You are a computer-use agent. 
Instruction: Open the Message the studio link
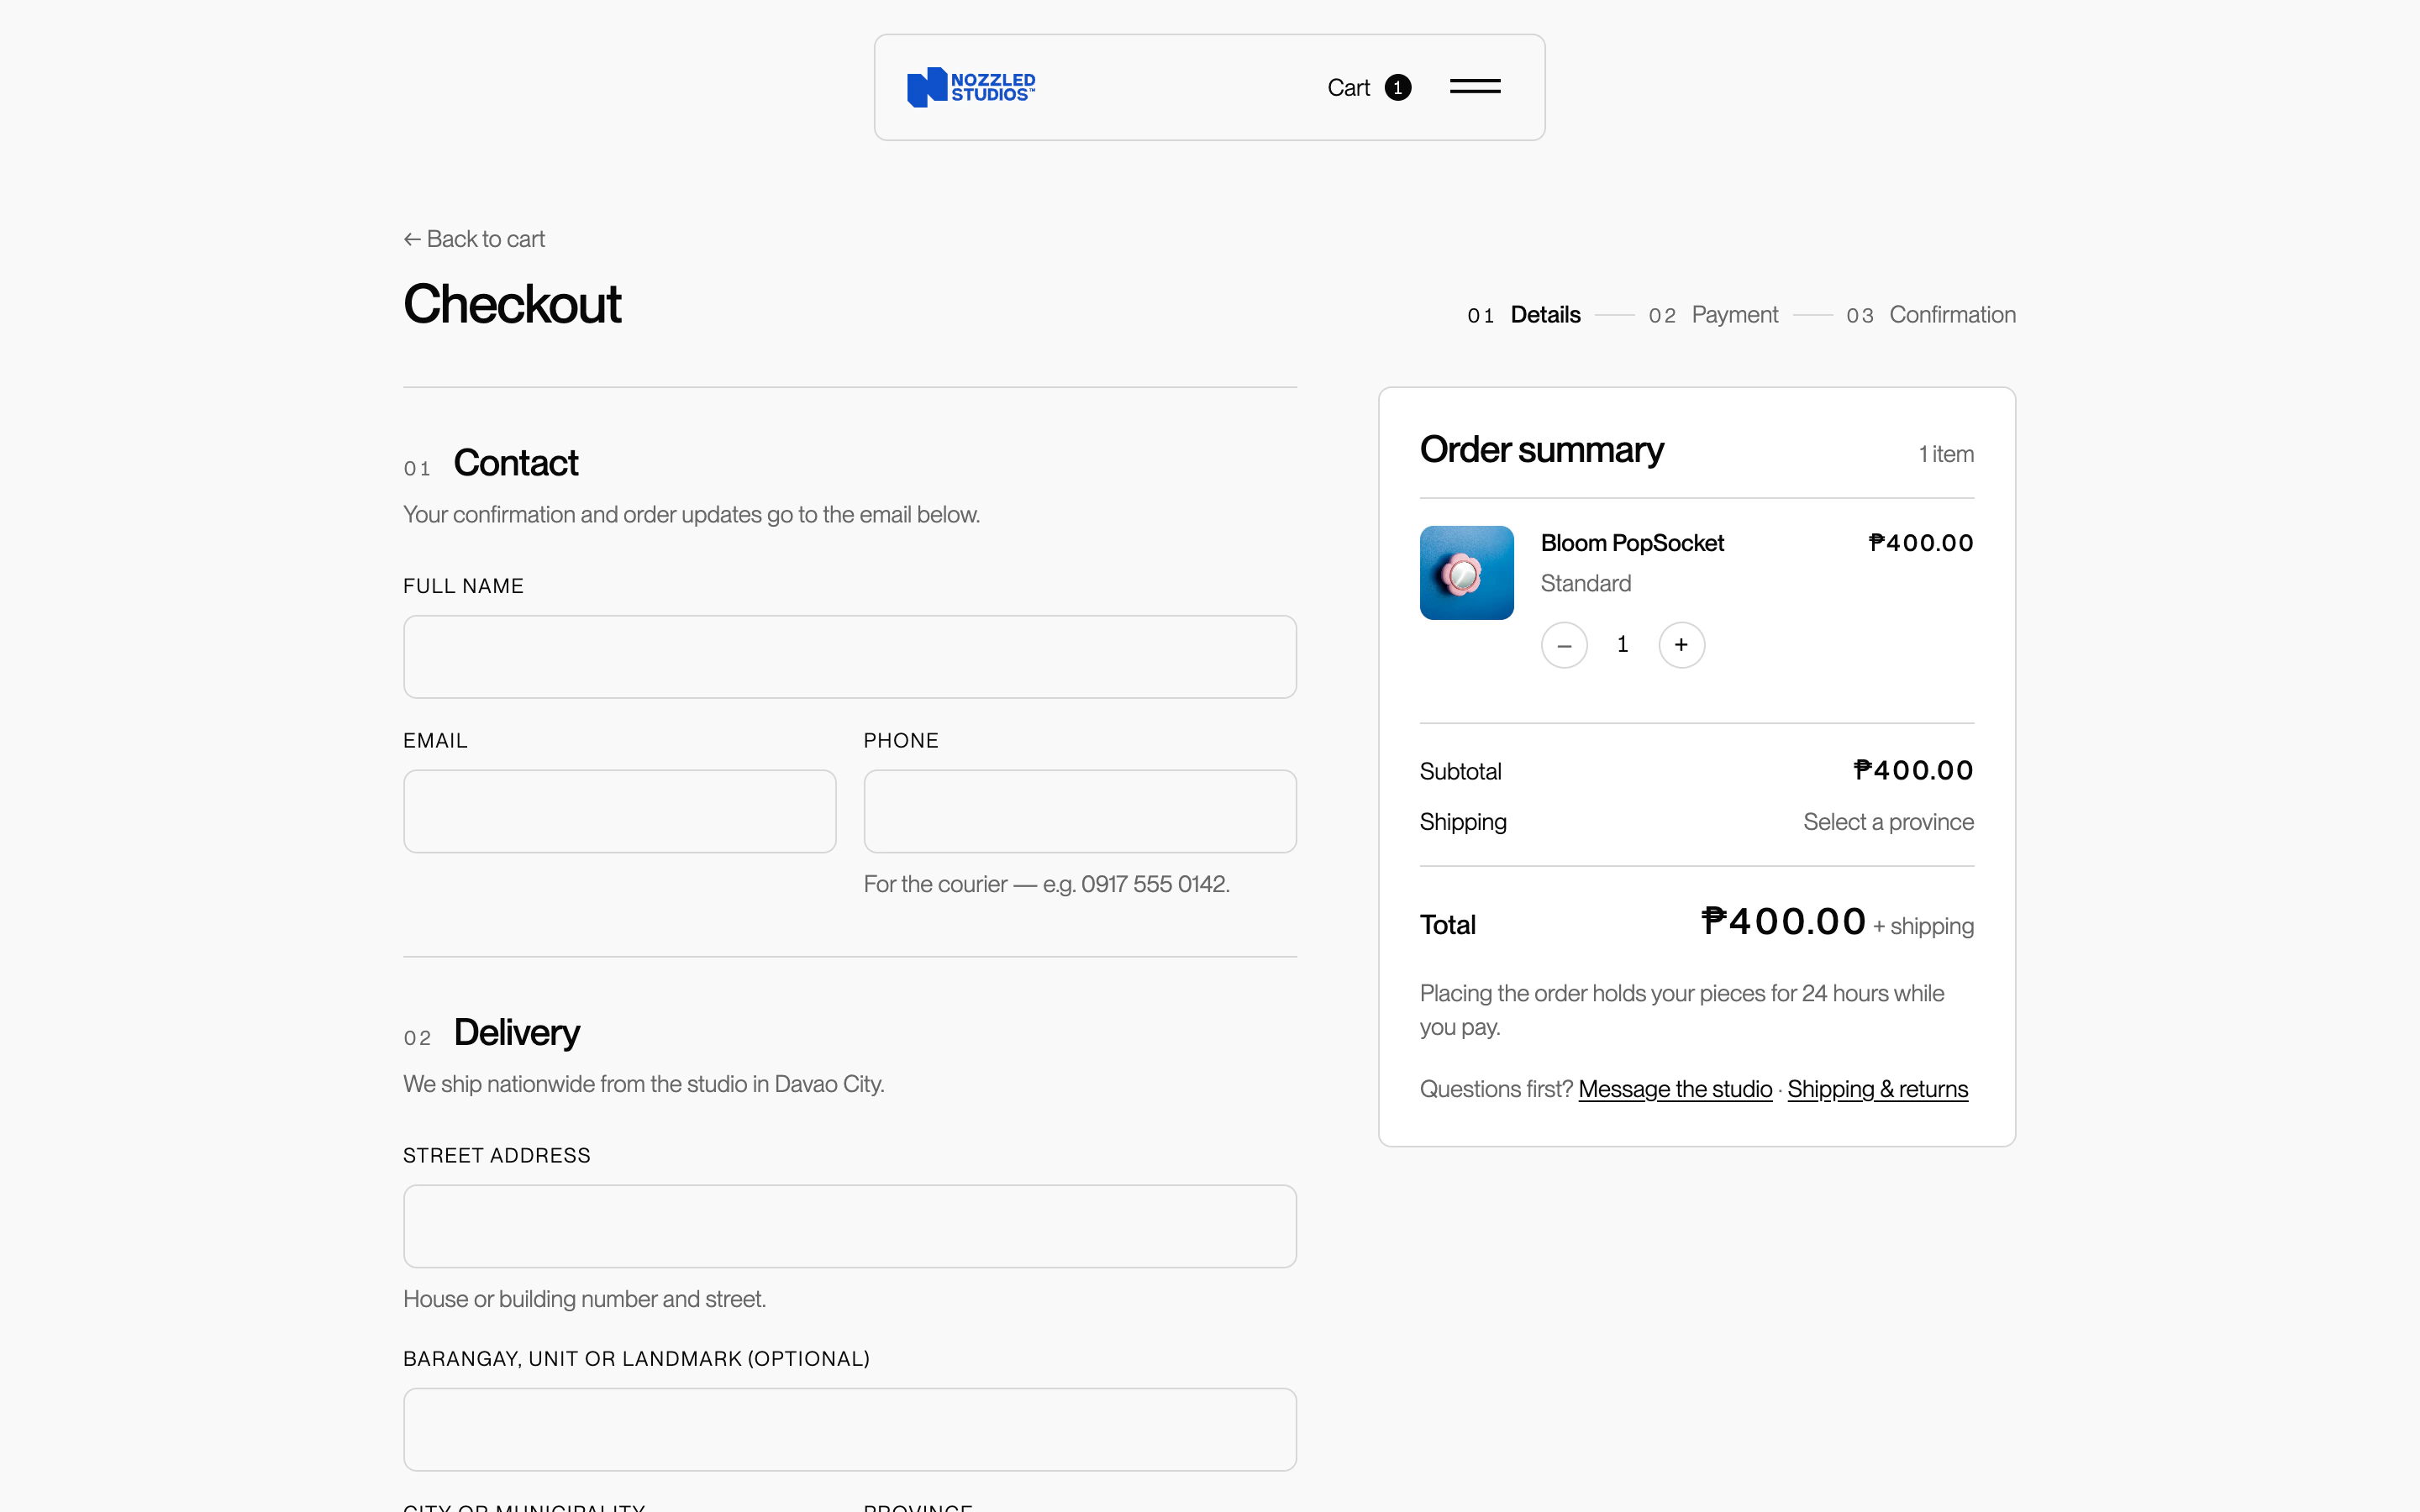click(1675, 1089)
